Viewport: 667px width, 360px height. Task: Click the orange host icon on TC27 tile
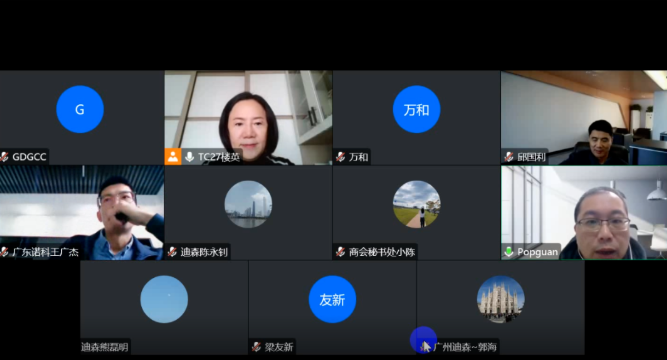click(173, 157)
